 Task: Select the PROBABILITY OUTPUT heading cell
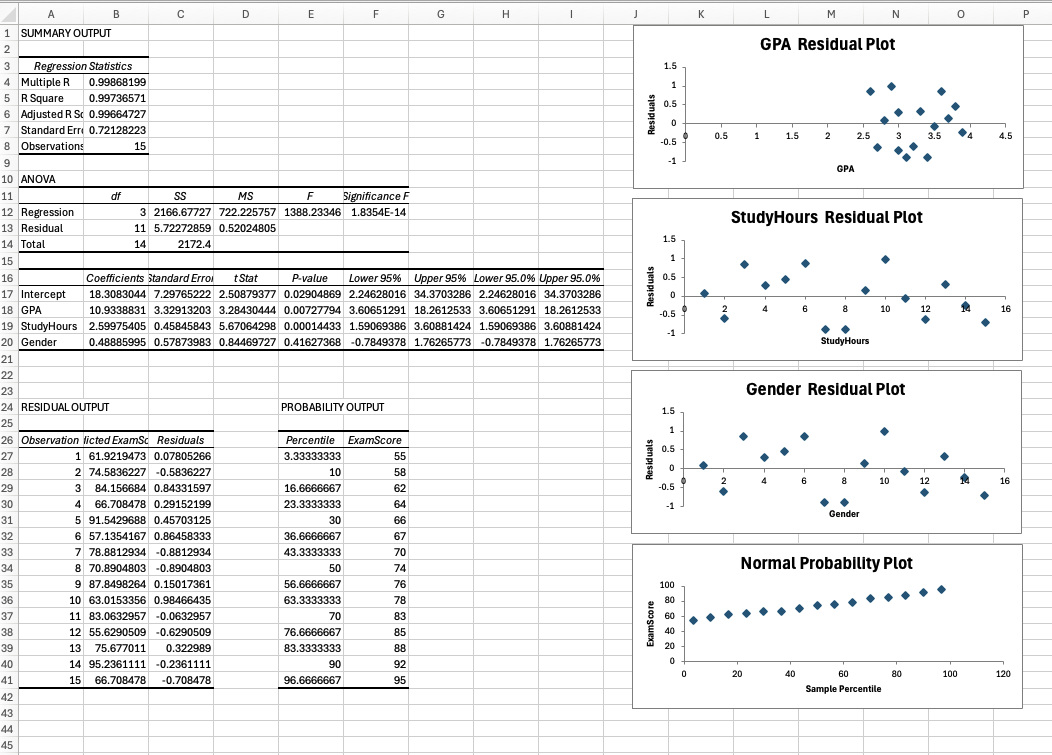[x=332, y=408]
